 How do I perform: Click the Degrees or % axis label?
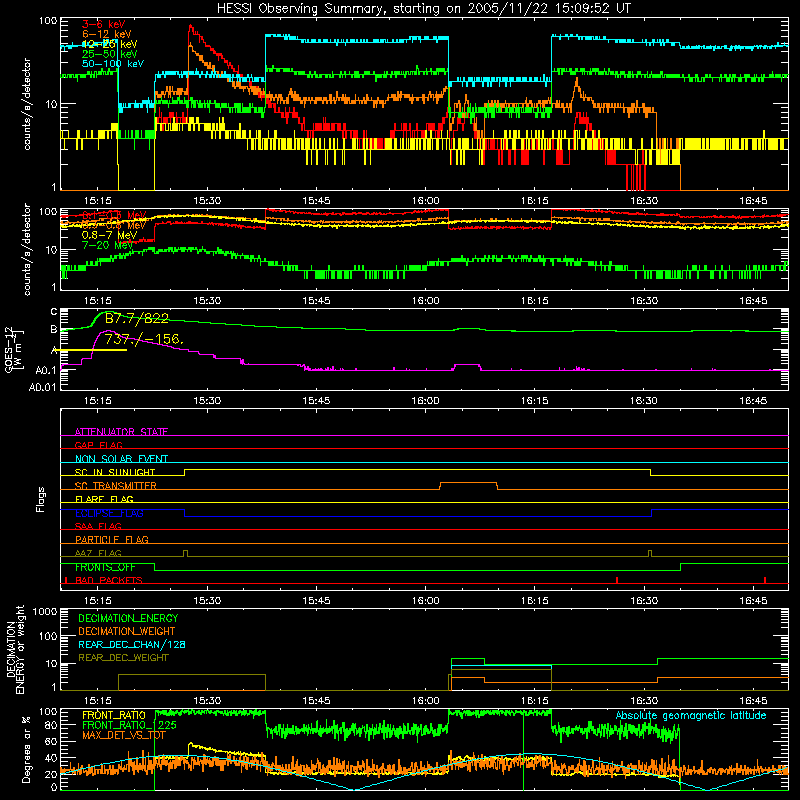click(x=26, y=750)
